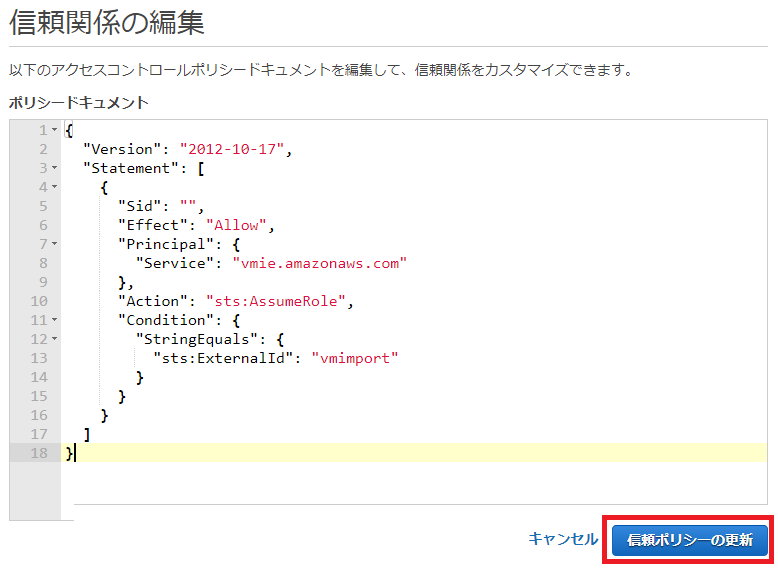Collapse the fold arrow on line 1
This screenshot has height=569, width=778.
(x=55, y=130)
